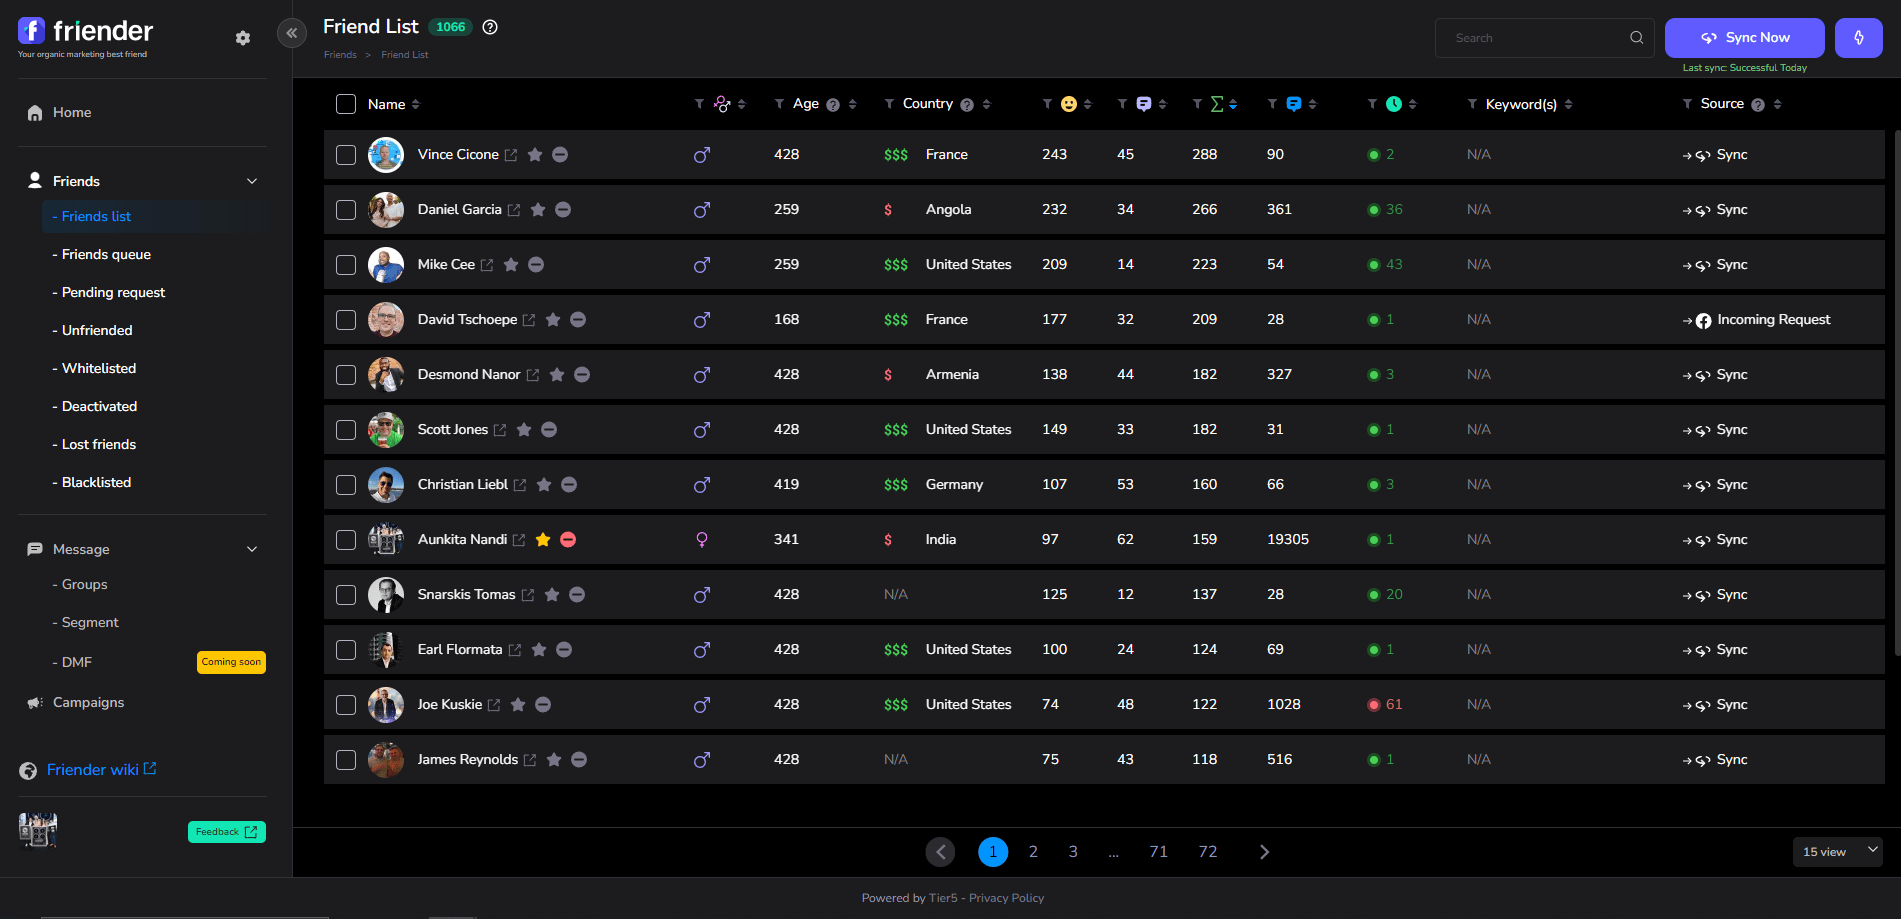Open the Friender wiki link

pyautogui.click(x=93, y=770)
